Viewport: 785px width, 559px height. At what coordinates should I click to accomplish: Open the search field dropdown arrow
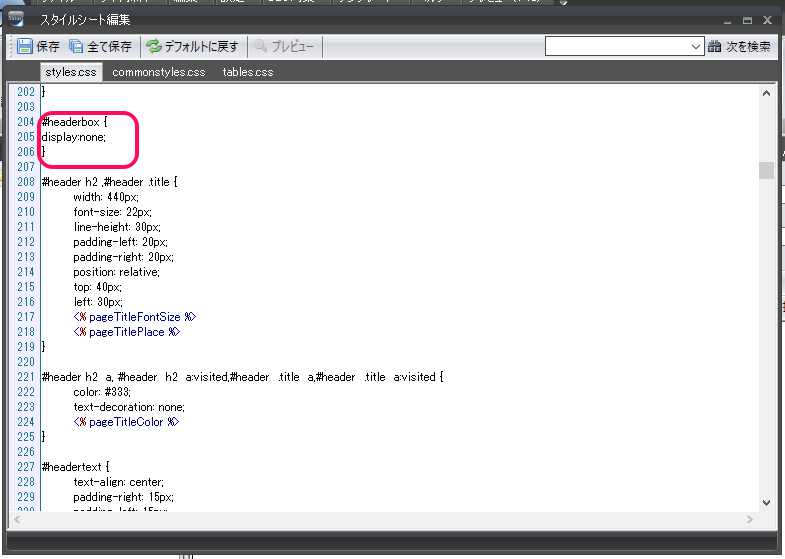point(696,46)
